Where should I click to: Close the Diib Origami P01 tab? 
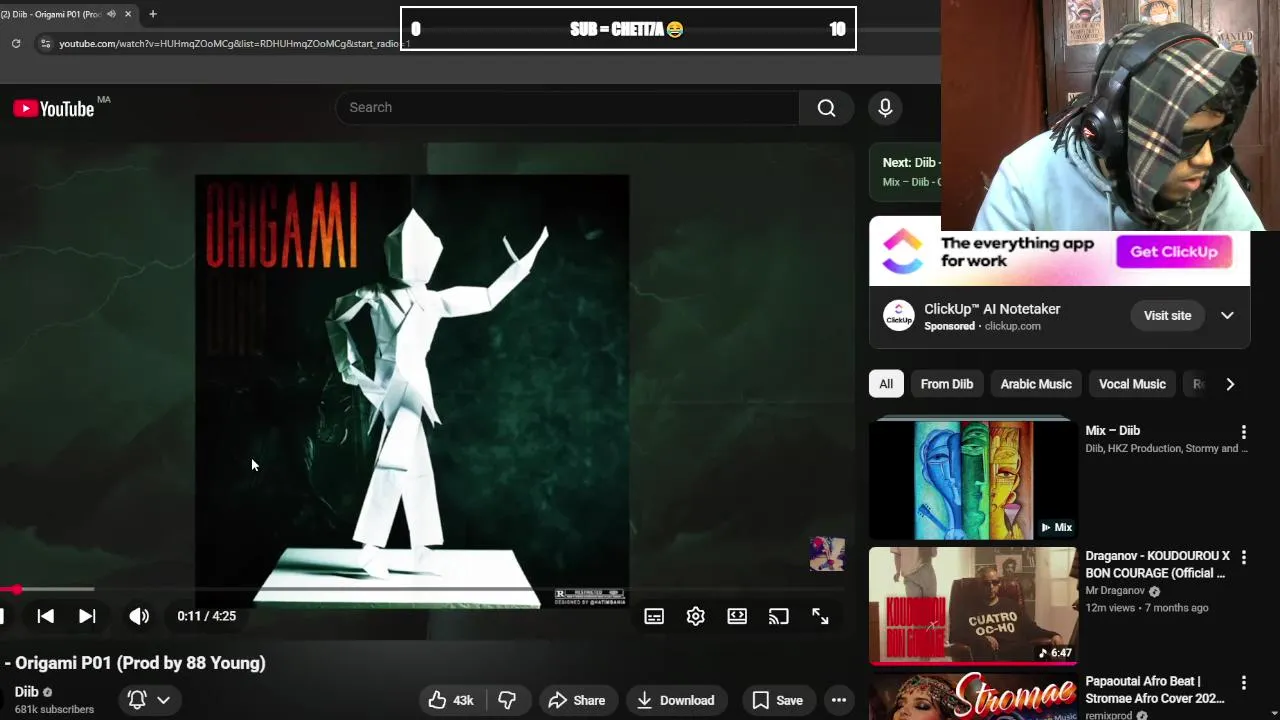128,14
